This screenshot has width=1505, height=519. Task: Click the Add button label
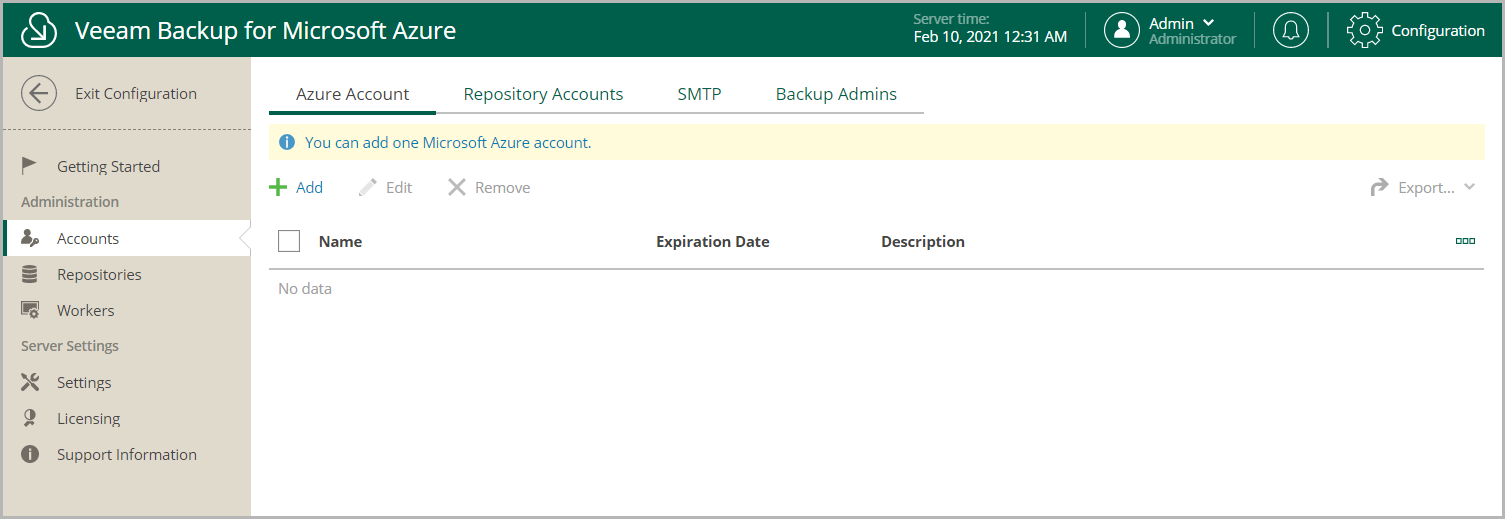309,187
